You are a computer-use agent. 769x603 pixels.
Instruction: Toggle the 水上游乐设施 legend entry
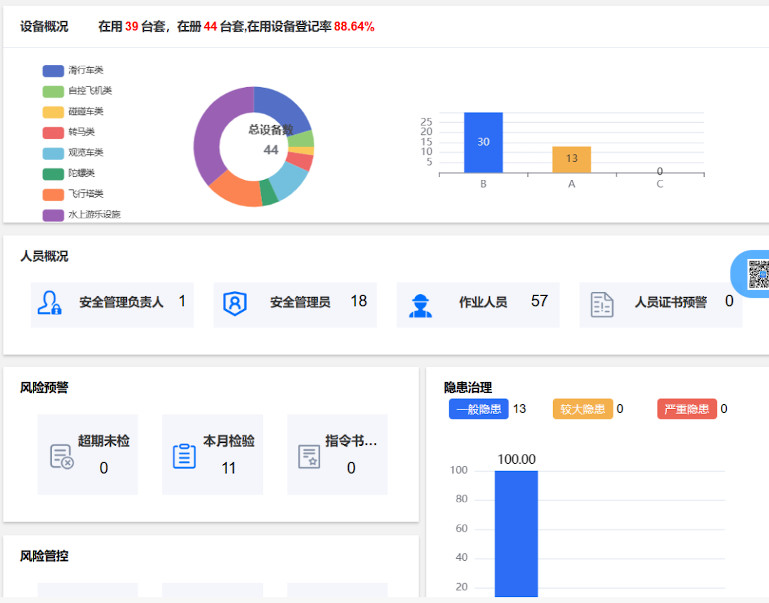82,215
